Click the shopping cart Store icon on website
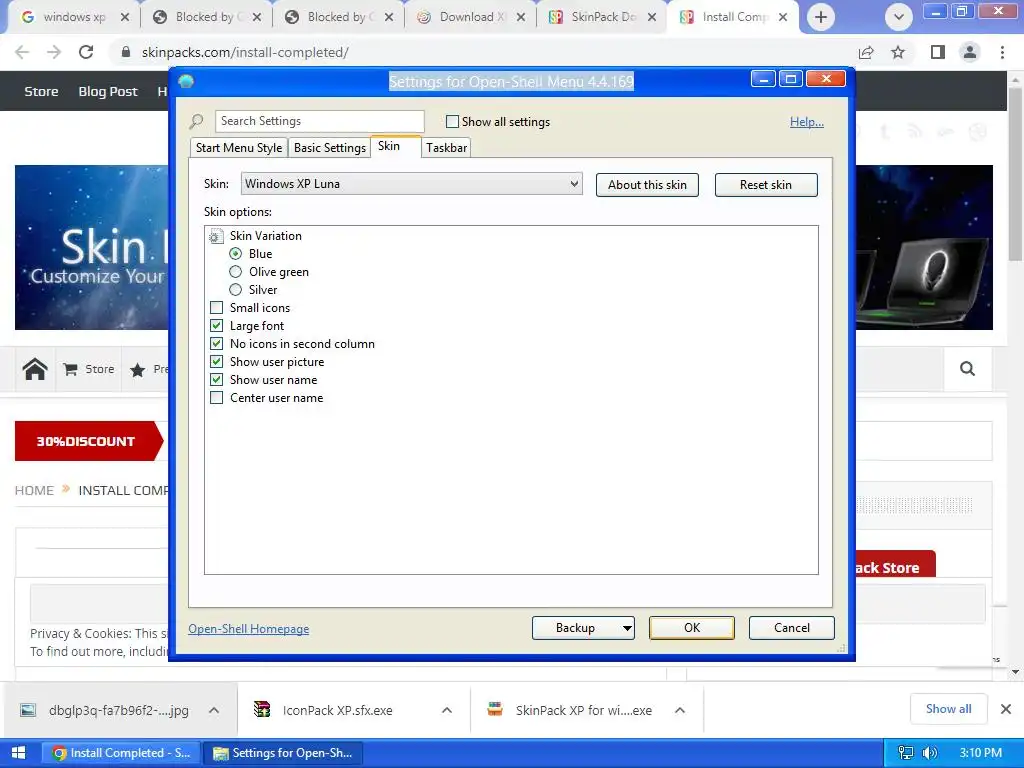This screenshot has width=1024, height=768. click(70, 370)
